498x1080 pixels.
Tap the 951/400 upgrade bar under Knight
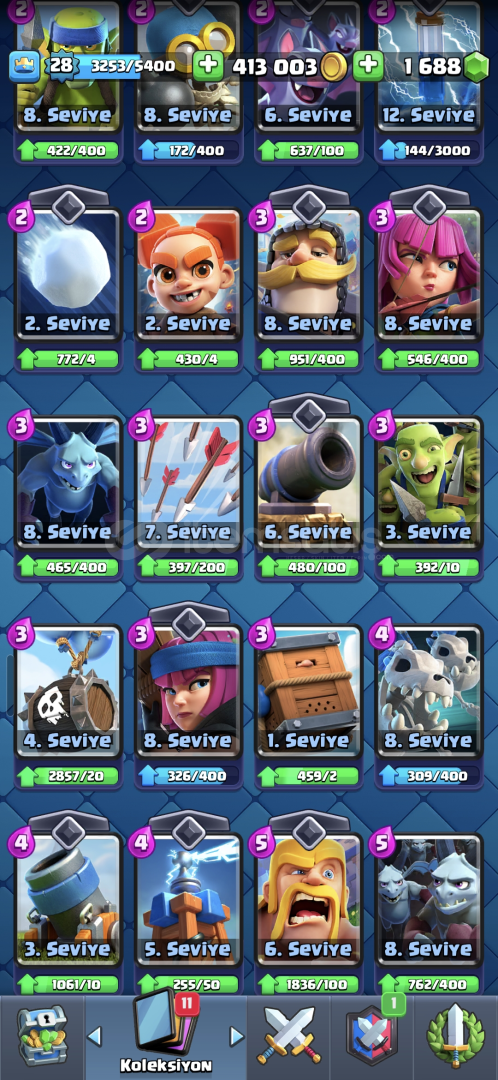pos(309,359)
